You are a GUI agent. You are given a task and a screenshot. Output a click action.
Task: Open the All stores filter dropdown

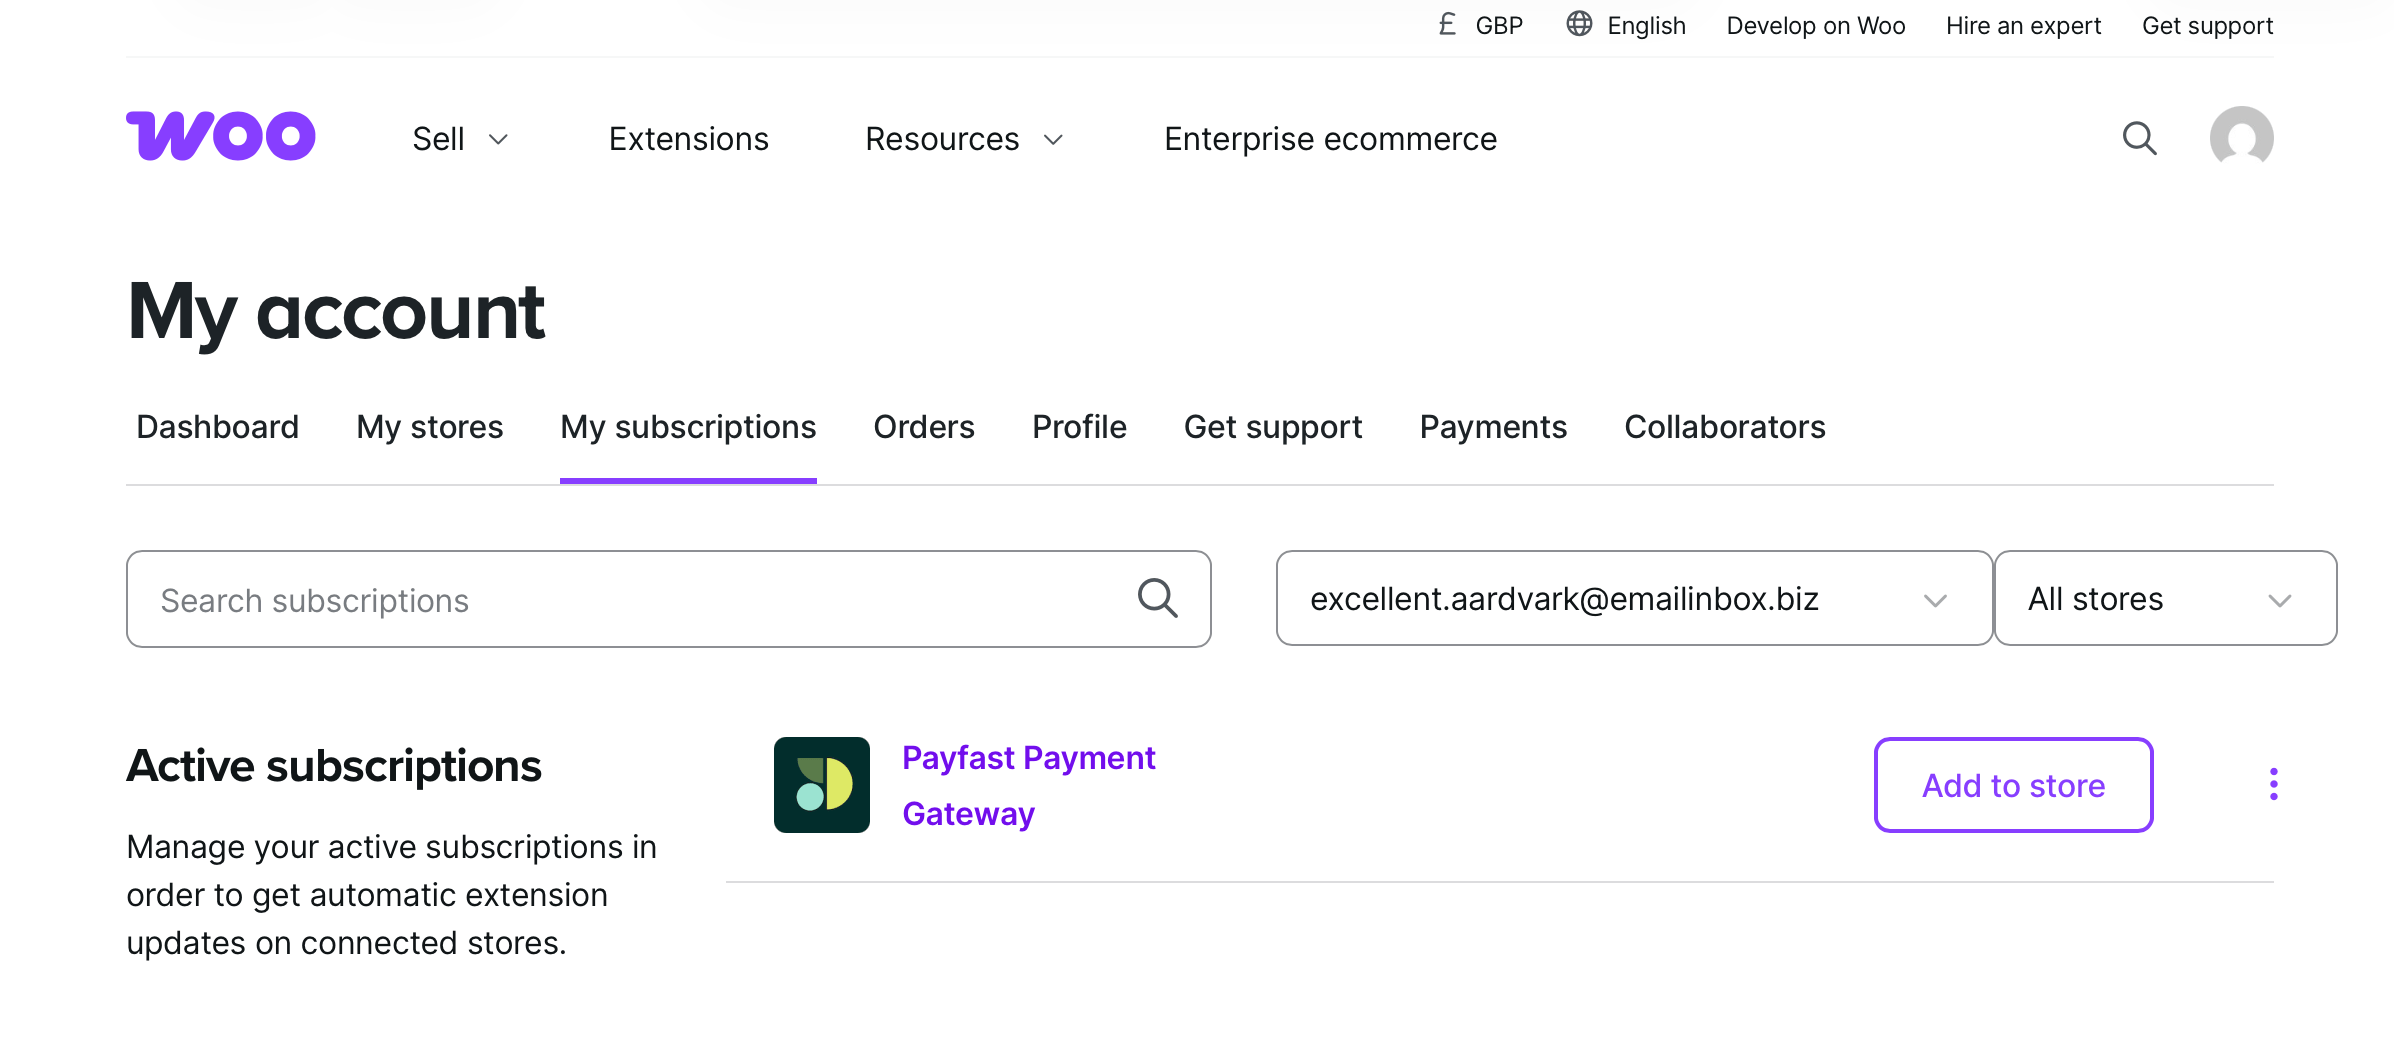2164,599
